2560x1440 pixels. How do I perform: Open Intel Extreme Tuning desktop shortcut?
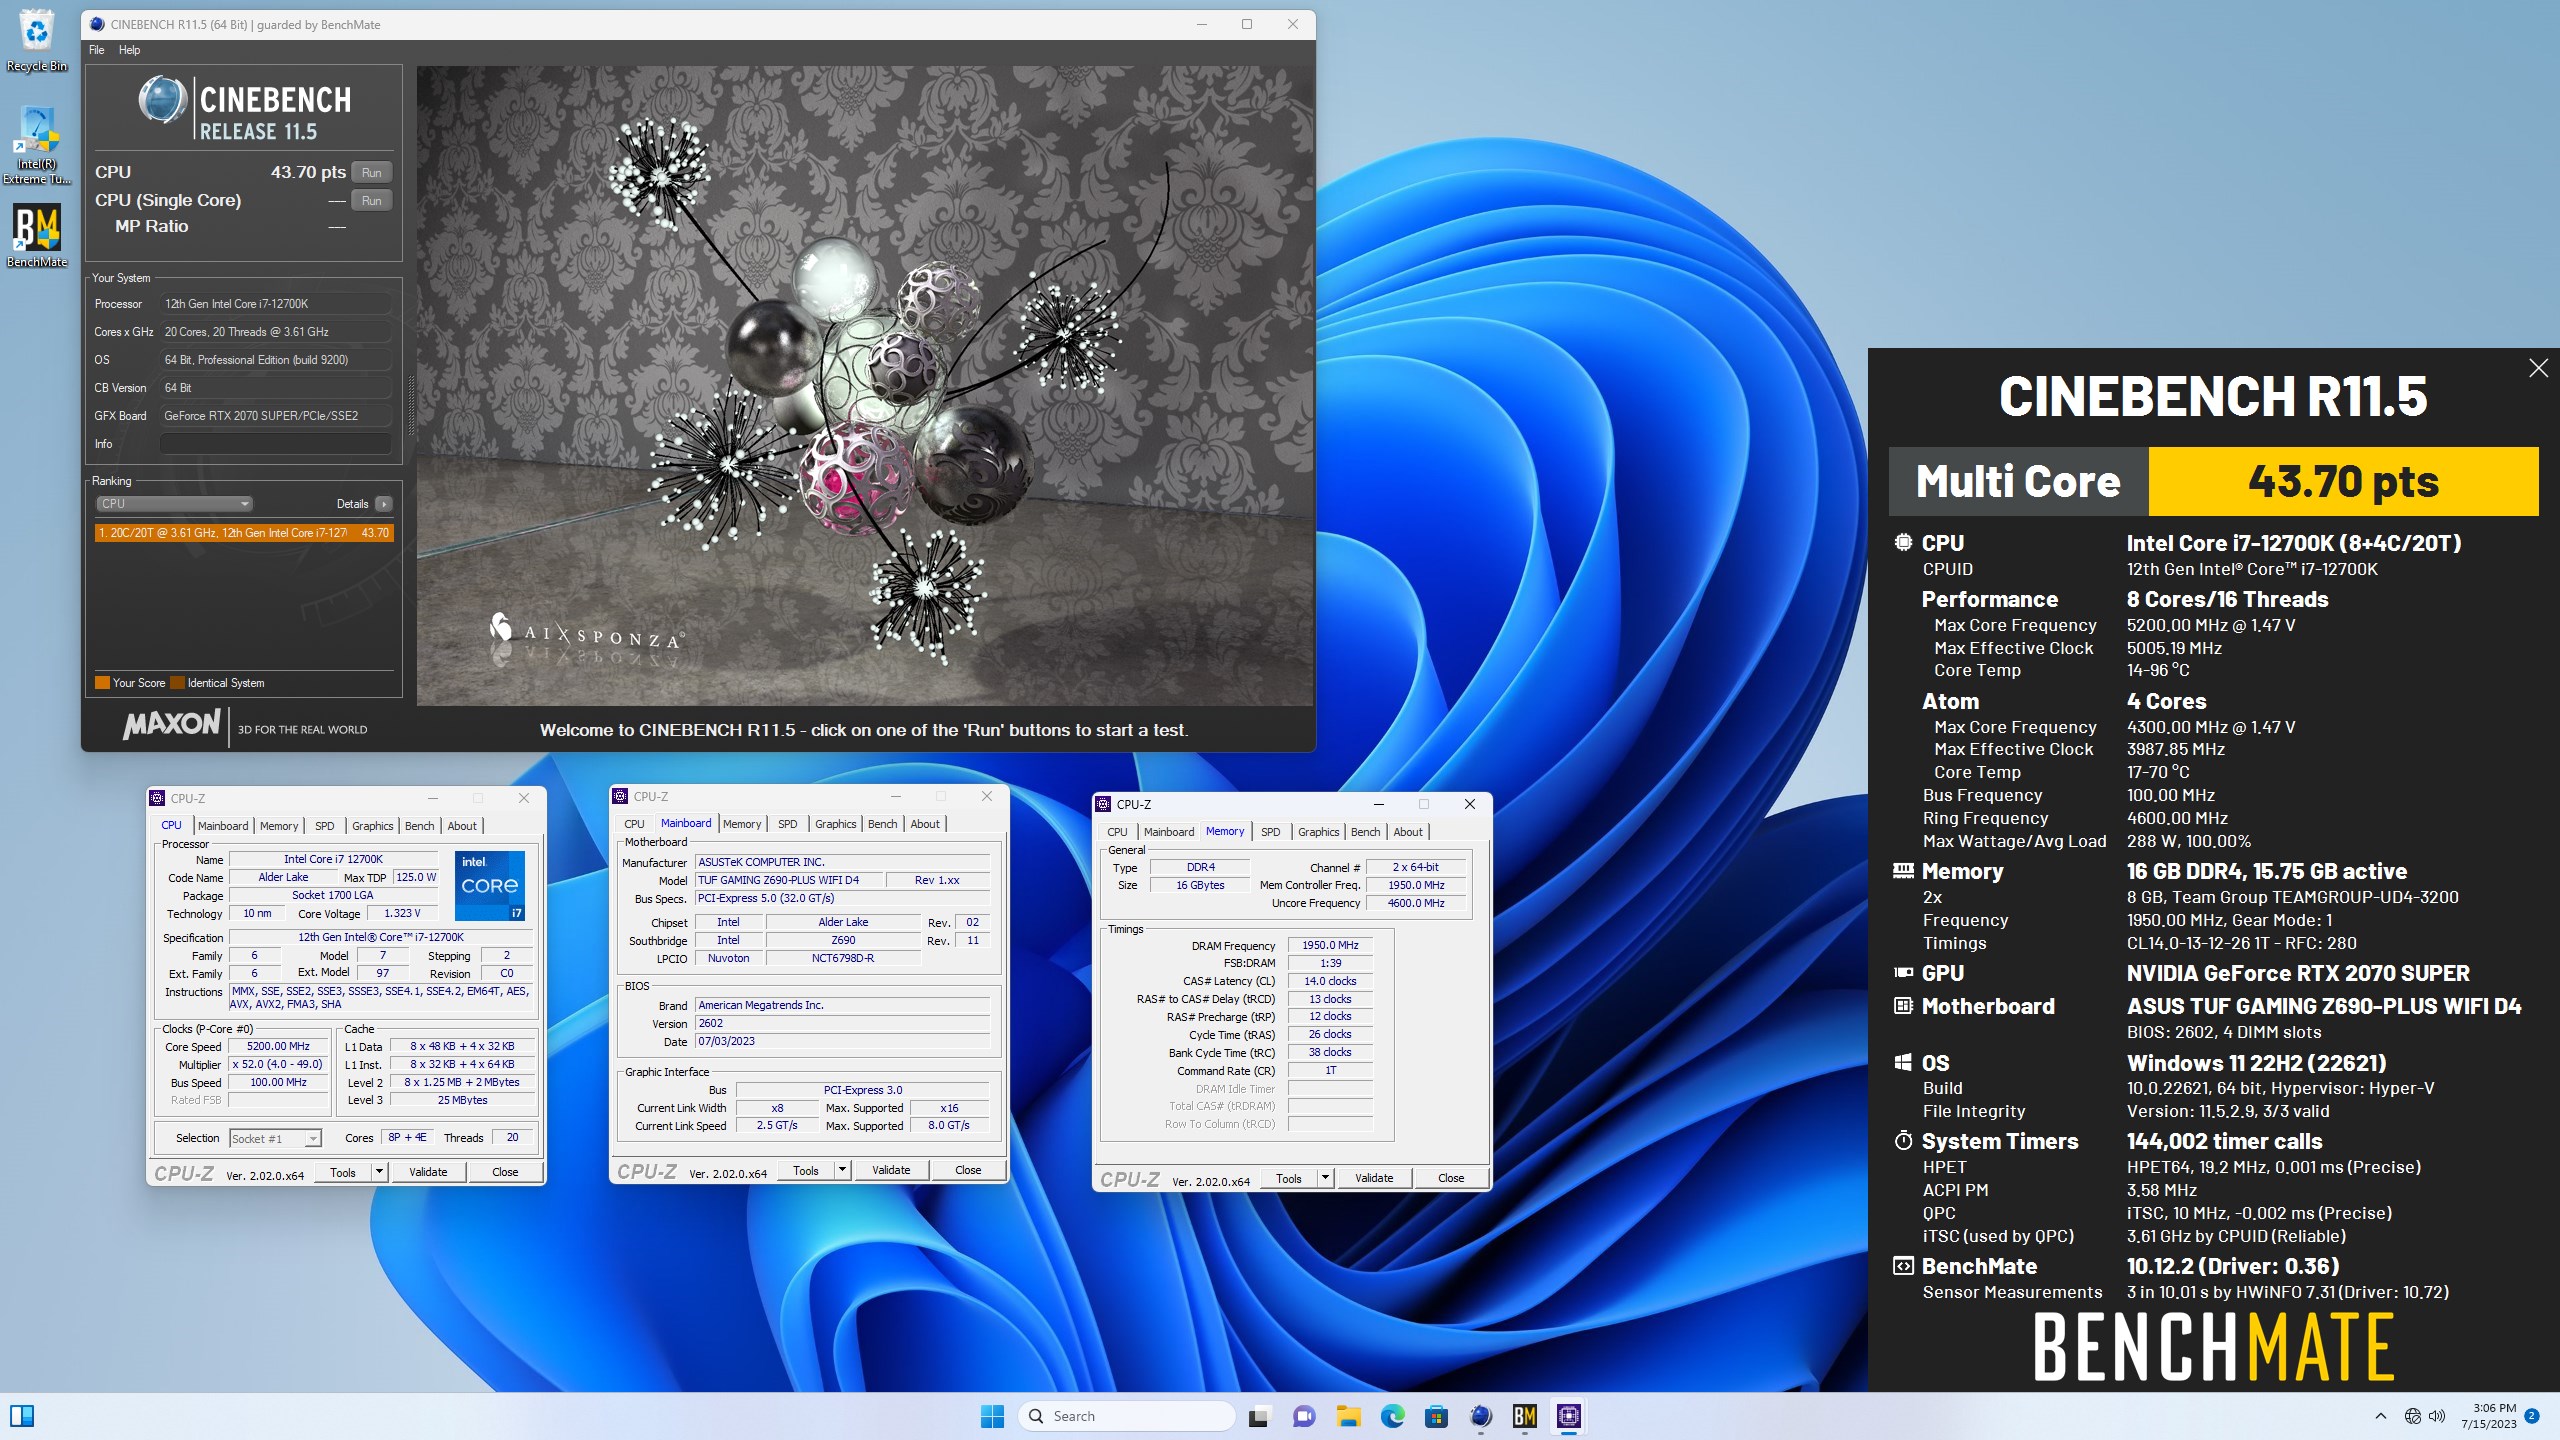click(37, 146)
